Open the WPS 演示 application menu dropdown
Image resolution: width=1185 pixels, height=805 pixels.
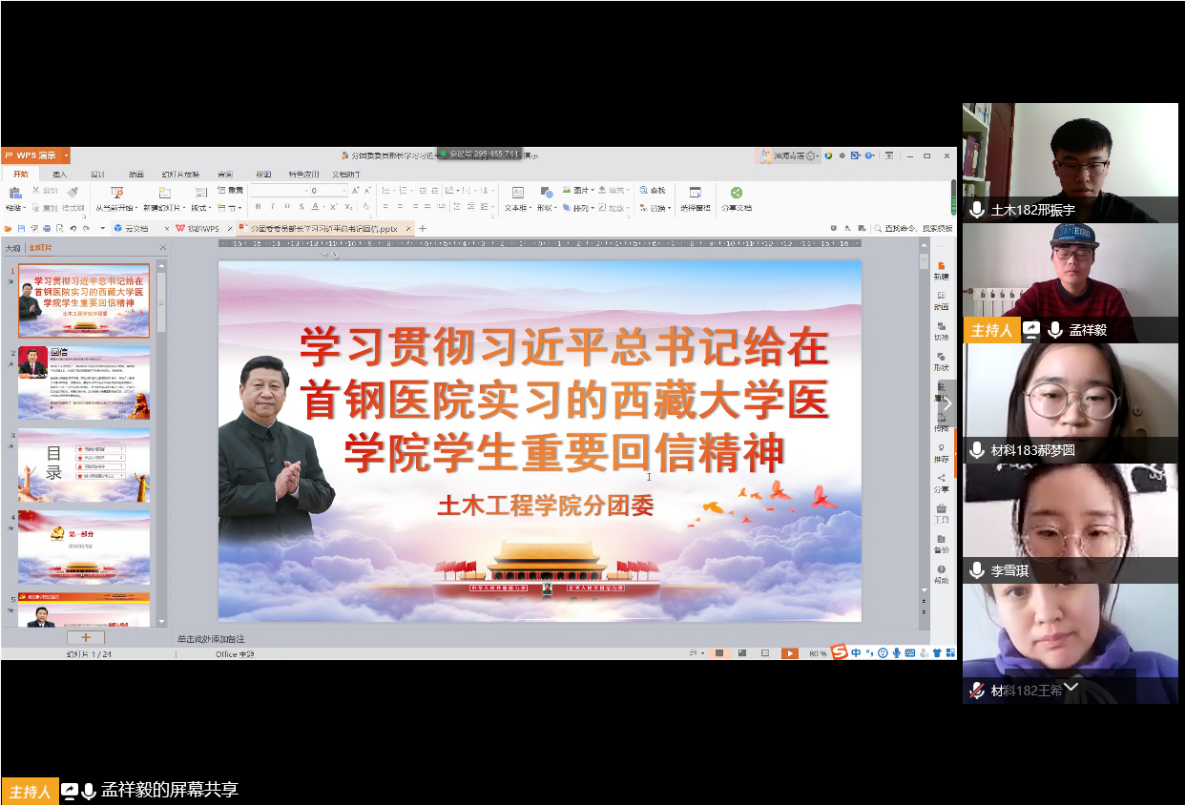tap(66, 155)
